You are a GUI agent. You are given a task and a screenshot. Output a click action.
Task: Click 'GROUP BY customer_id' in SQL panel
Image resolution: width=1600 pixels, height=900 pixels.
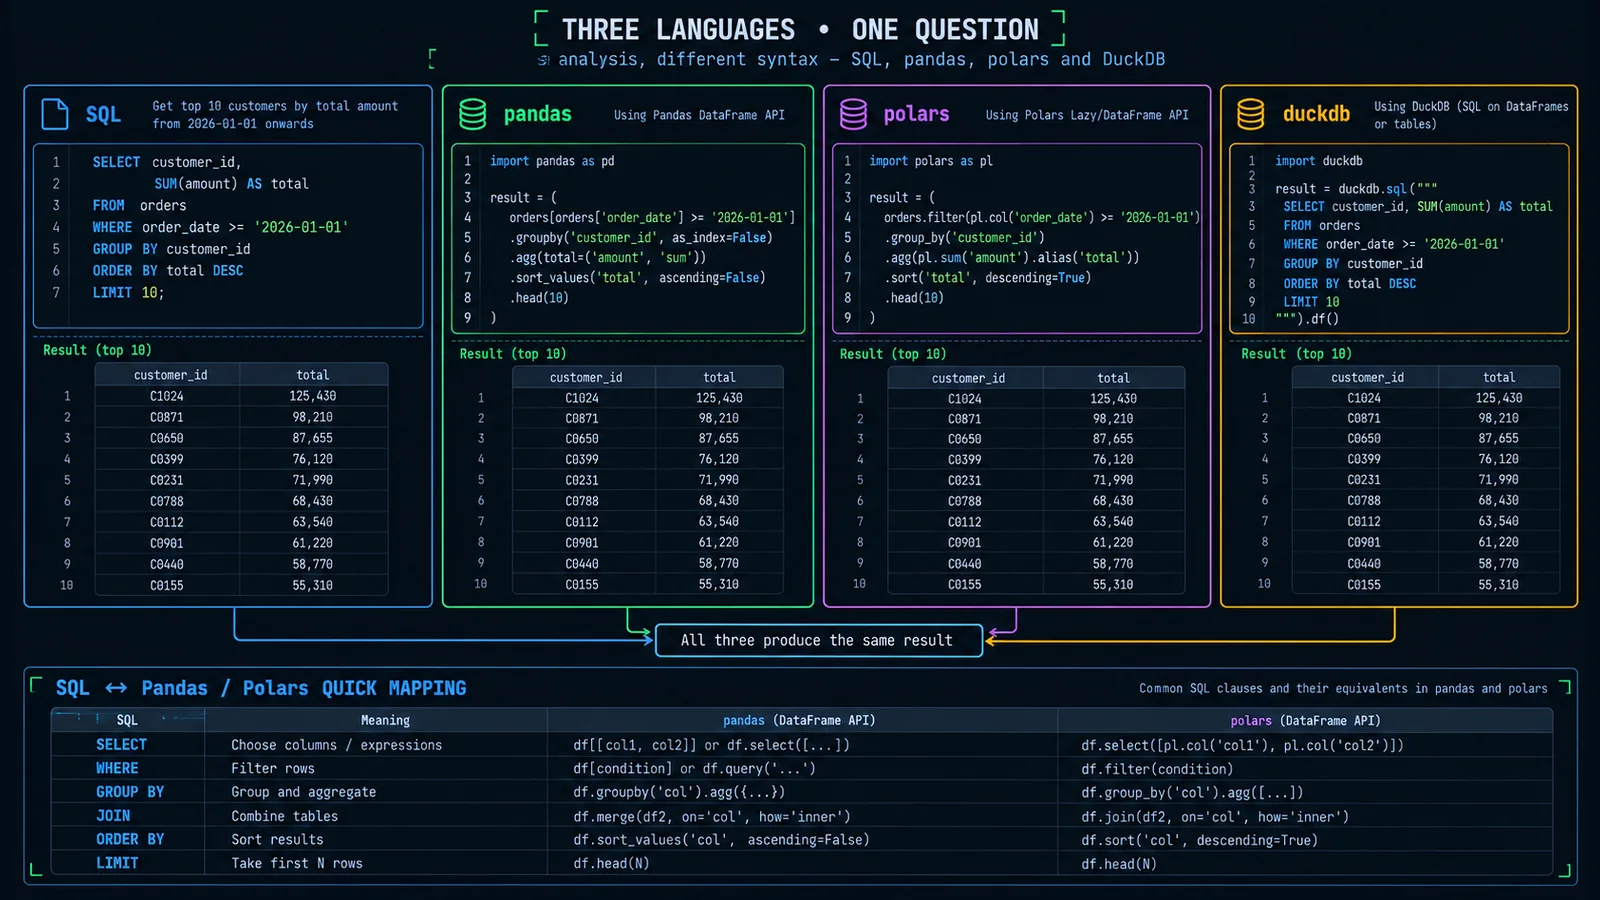[171, 249]
